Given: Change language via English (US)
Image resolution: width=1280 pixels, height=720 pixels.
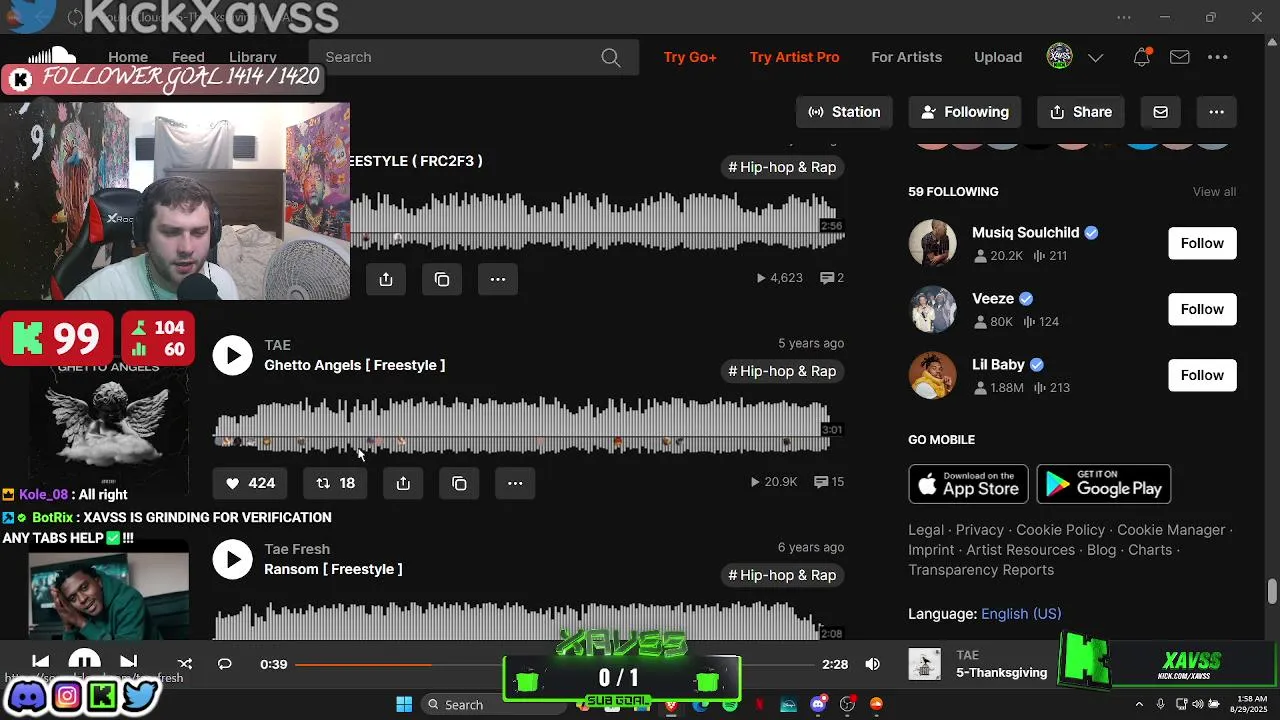Looking at the screenshot, I should (1021, 614).
